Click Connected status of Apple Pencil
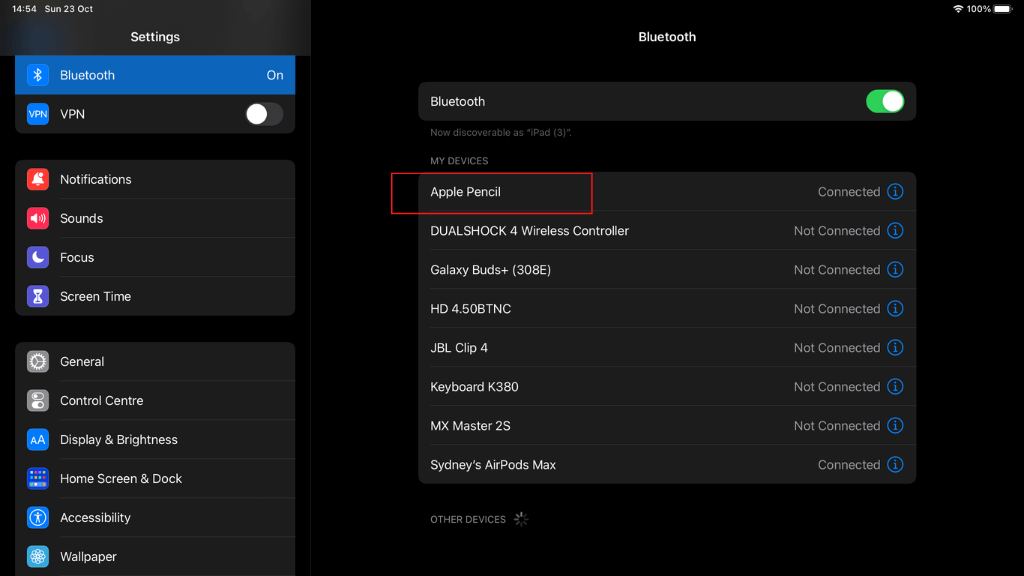Image resolution: width=1024 pixels, height=576 pixels. coord(849,192)
